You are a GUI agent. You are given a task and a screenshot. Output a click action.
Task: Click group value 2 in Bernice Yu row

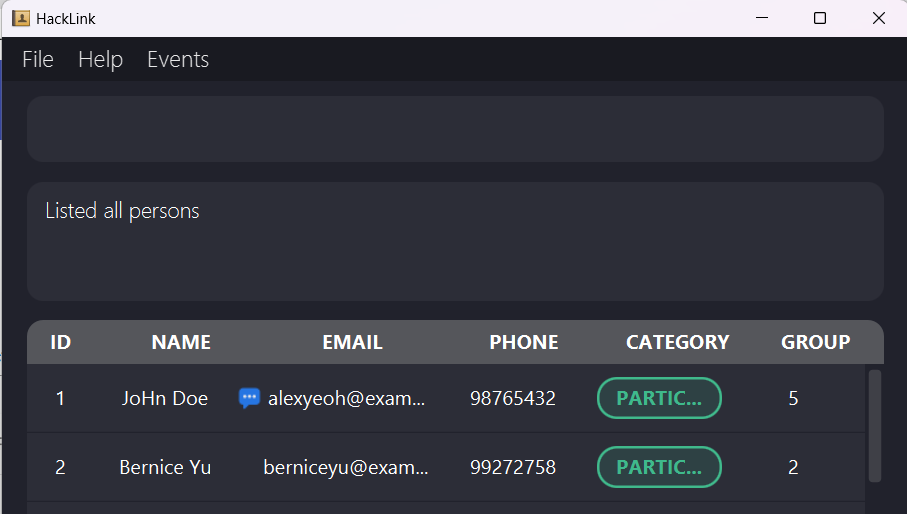coord(794,467)
